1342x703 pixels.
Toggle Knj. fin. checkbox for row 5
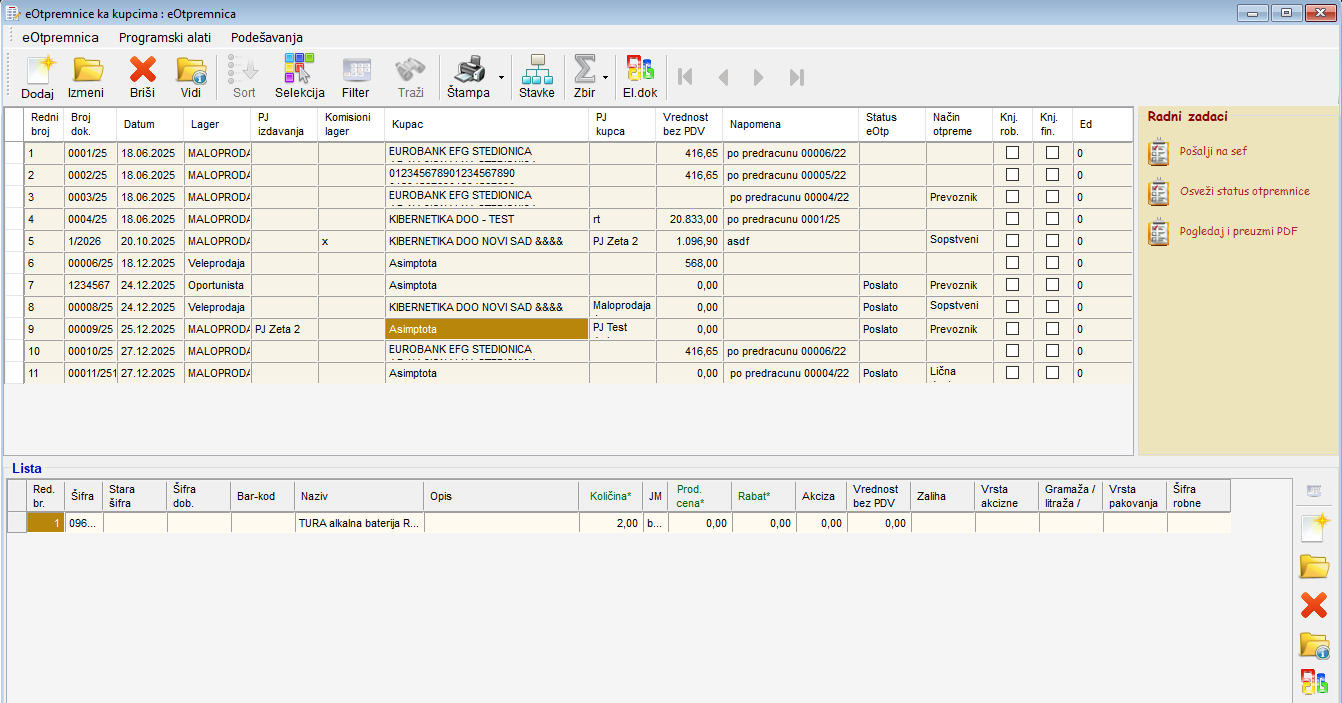tap(1052, 241)
